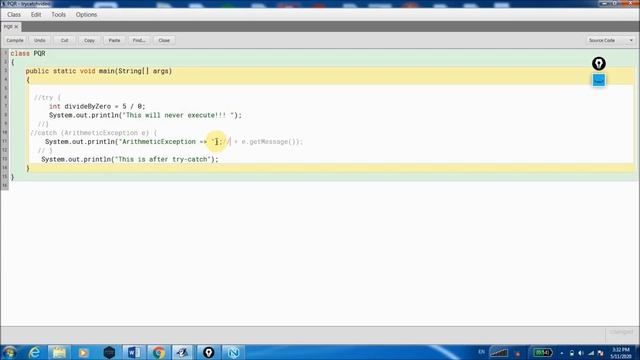The height and width of the screenshot is (360, 640).
Task: Click the network signal tray icon
Action: pyautogui.click(x=591, y=353)
